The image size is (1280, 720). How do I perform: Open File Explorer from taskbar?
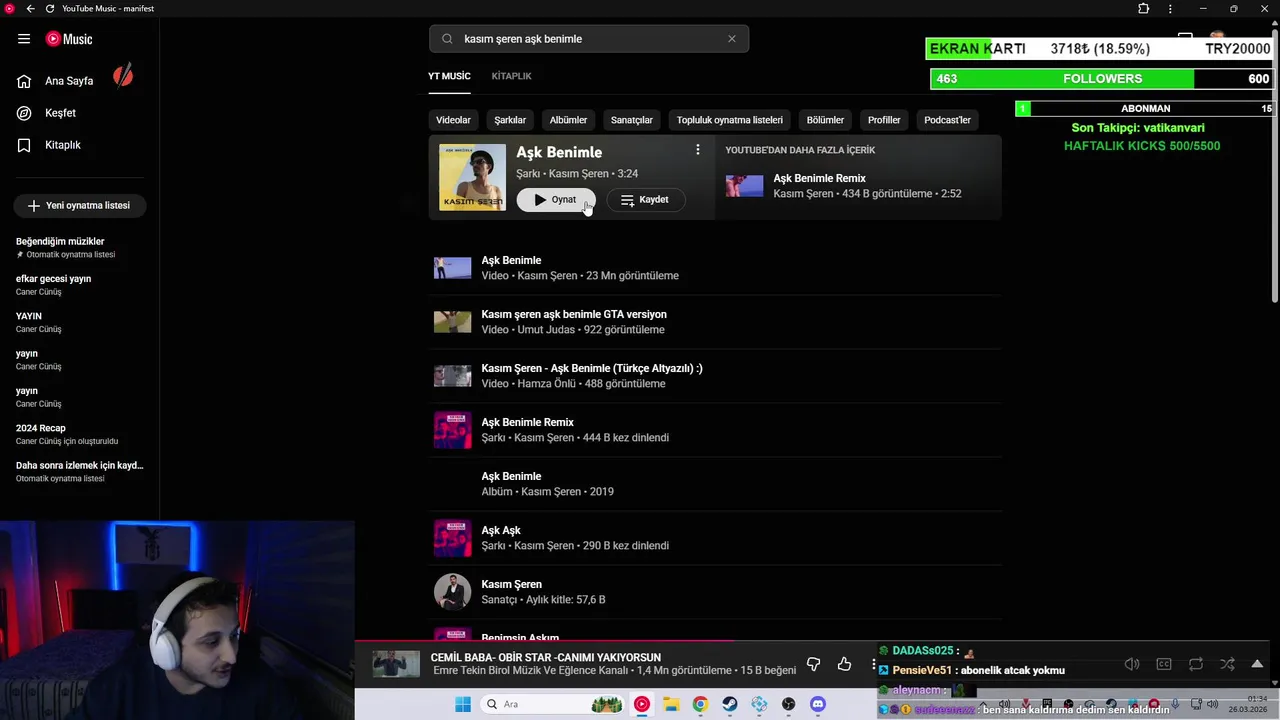pyautogui.click(x=671, y=704)
